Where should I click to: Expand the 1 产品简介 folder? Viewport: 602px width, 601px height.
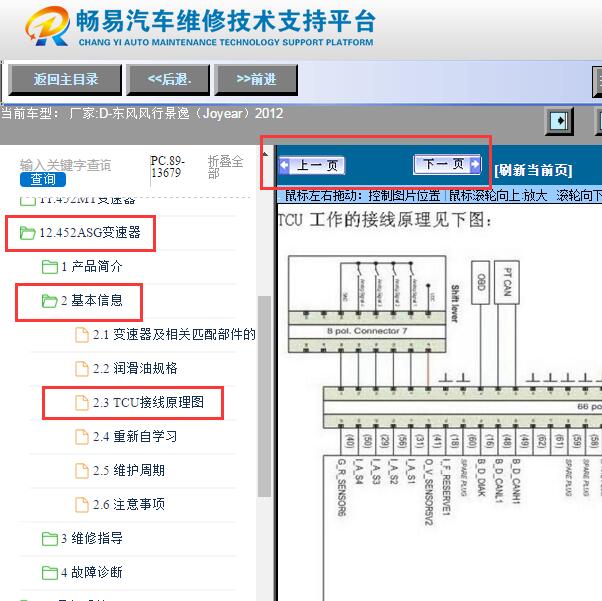pos(91,266)
